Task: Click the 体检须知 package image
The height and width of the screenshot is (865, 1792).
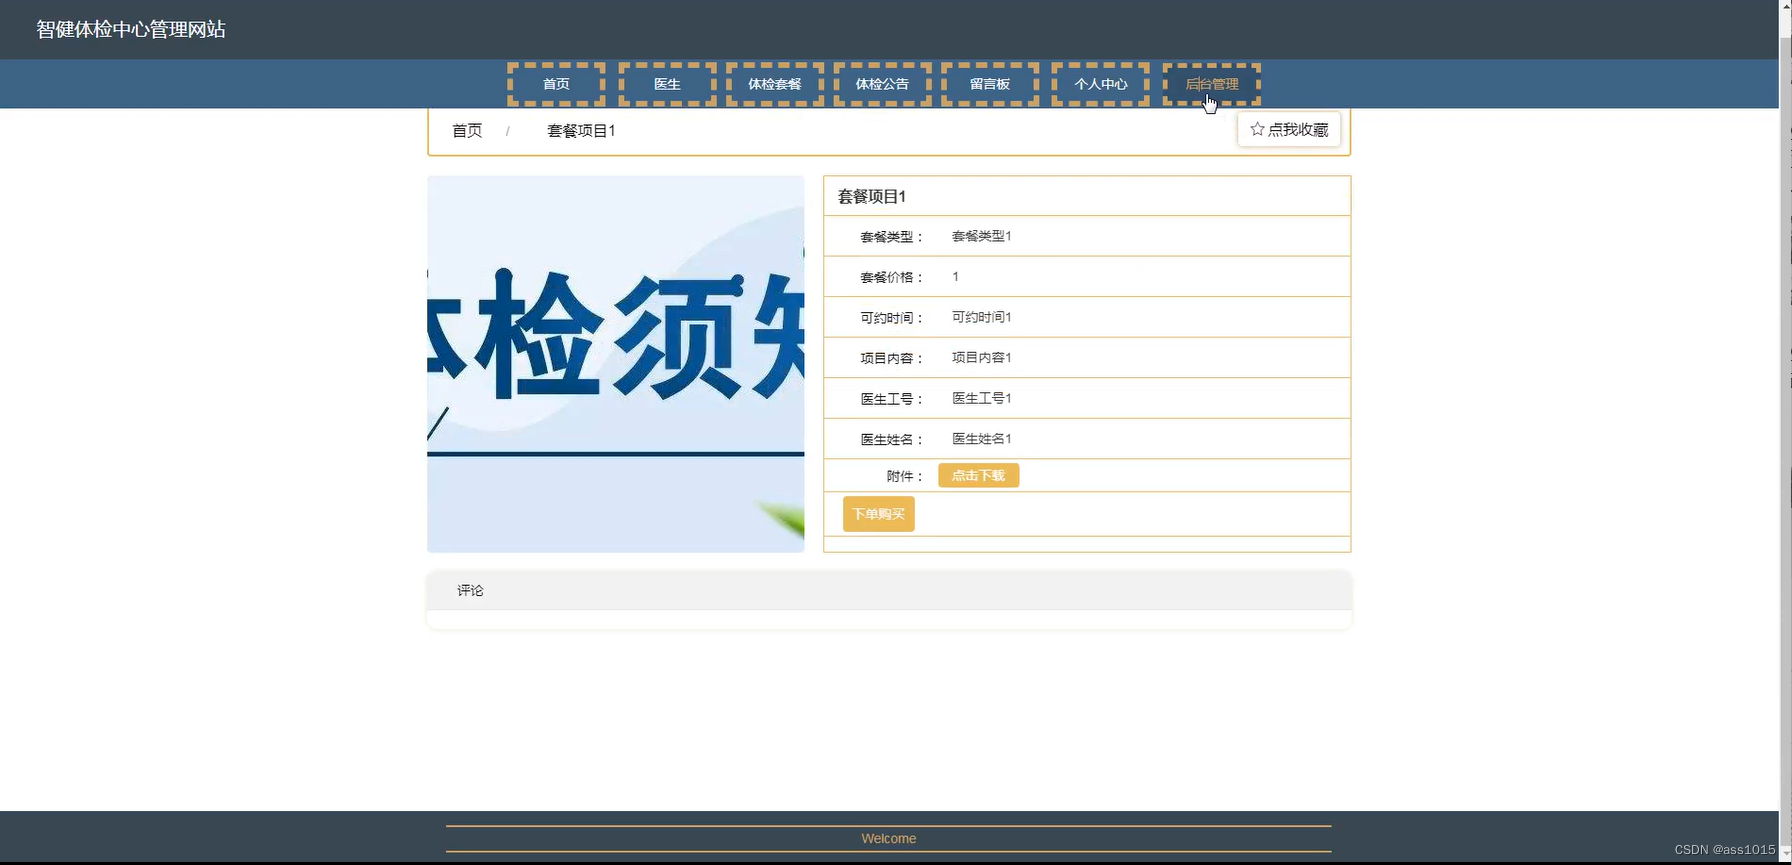Action: tap(615, 364)
